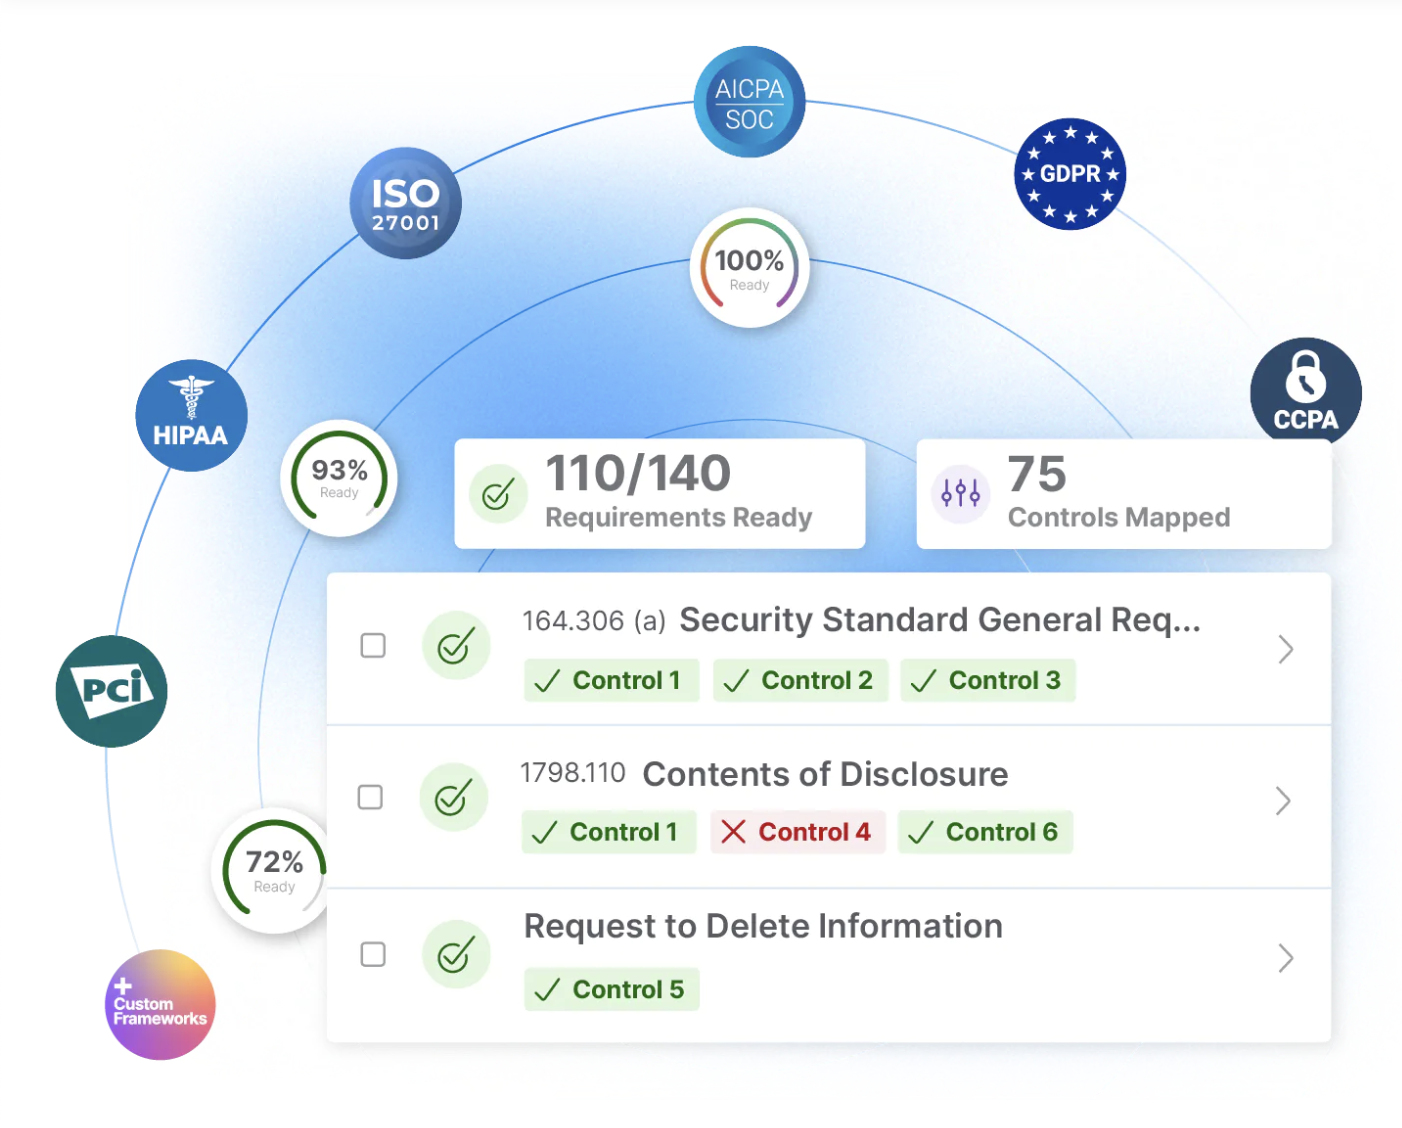Click the failed Control 4 tag
Screen dimensions: 1402x1128
[x=798, y=832]
